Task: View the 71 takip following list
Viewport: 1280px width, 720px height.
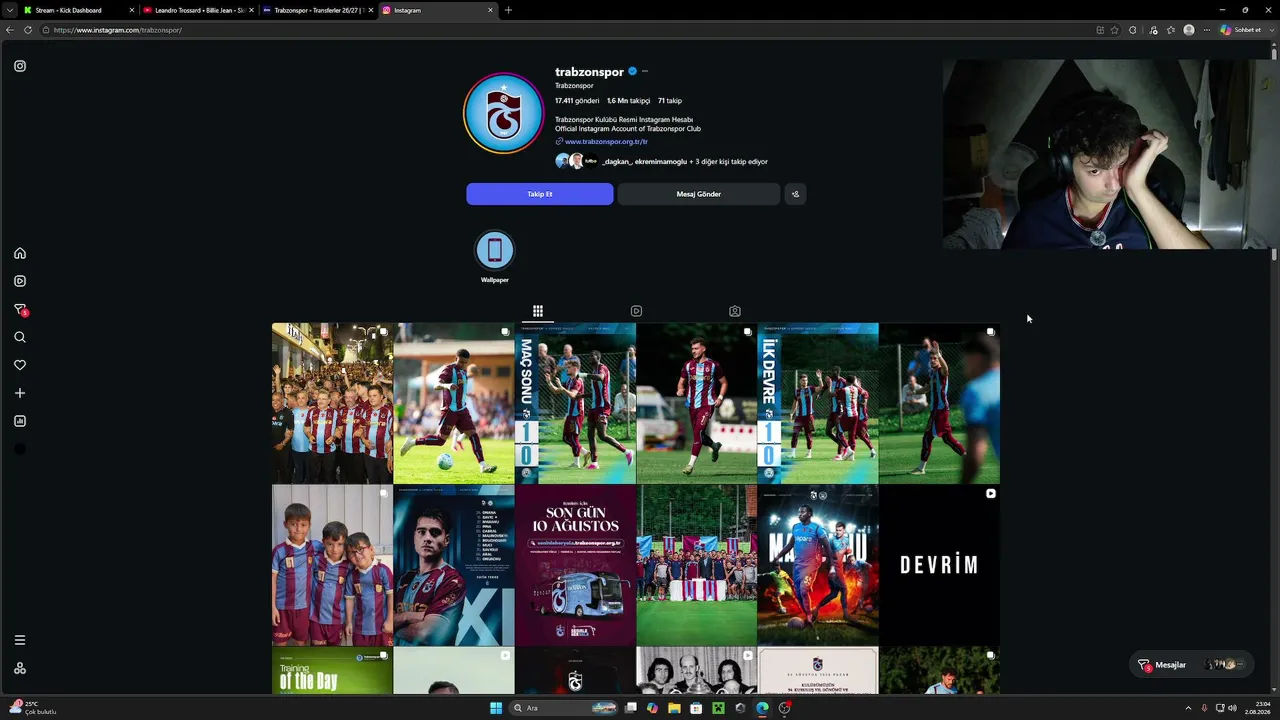Action: (x=670, y=101)
